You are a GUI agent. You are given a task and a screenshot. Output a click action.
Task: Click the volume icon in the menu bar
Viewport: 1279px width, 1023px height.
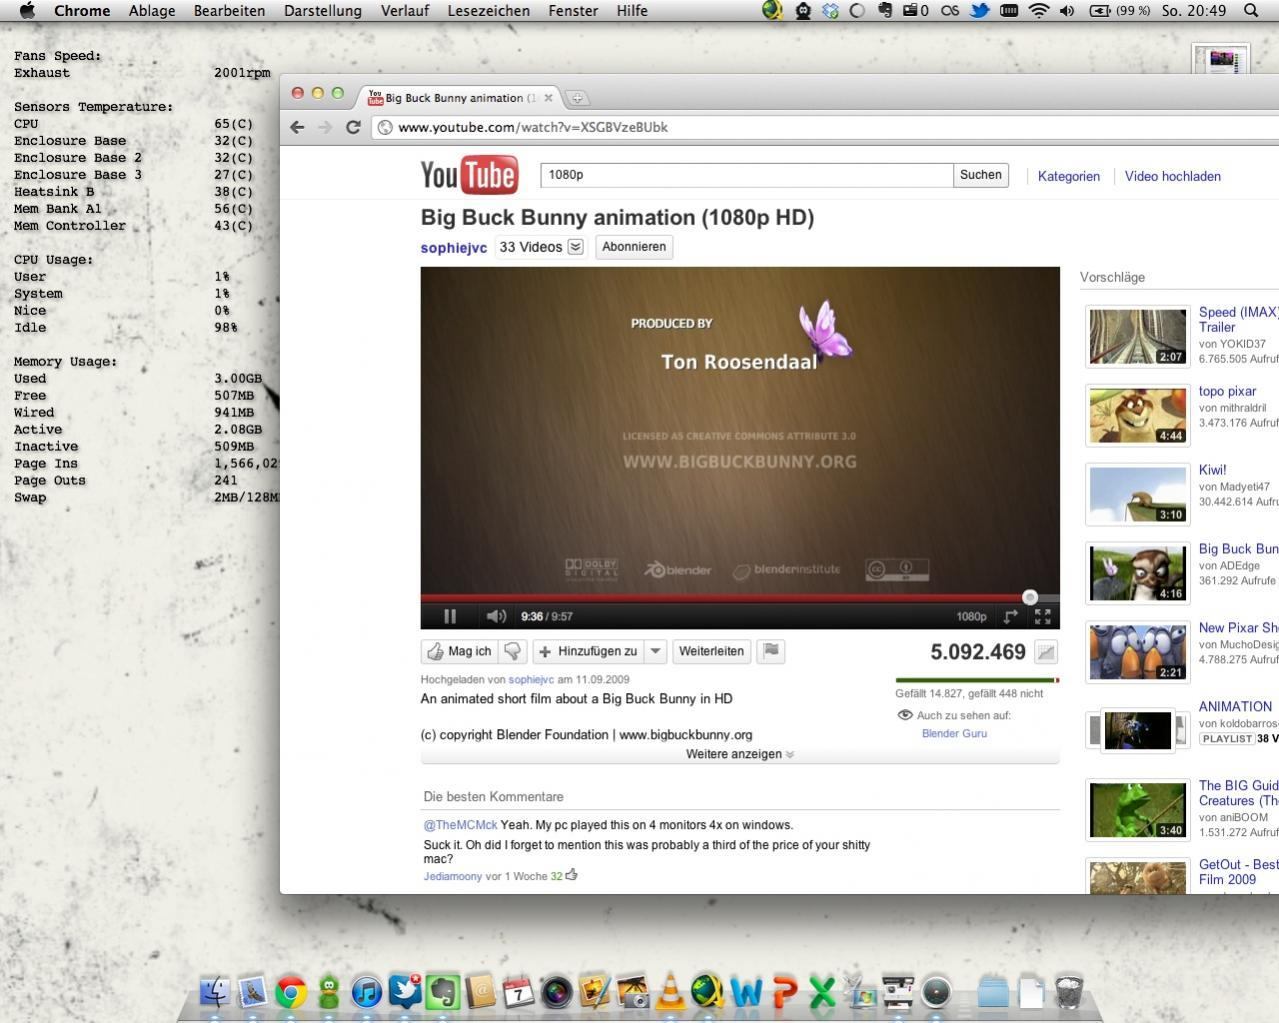(x=1068, y=11)
